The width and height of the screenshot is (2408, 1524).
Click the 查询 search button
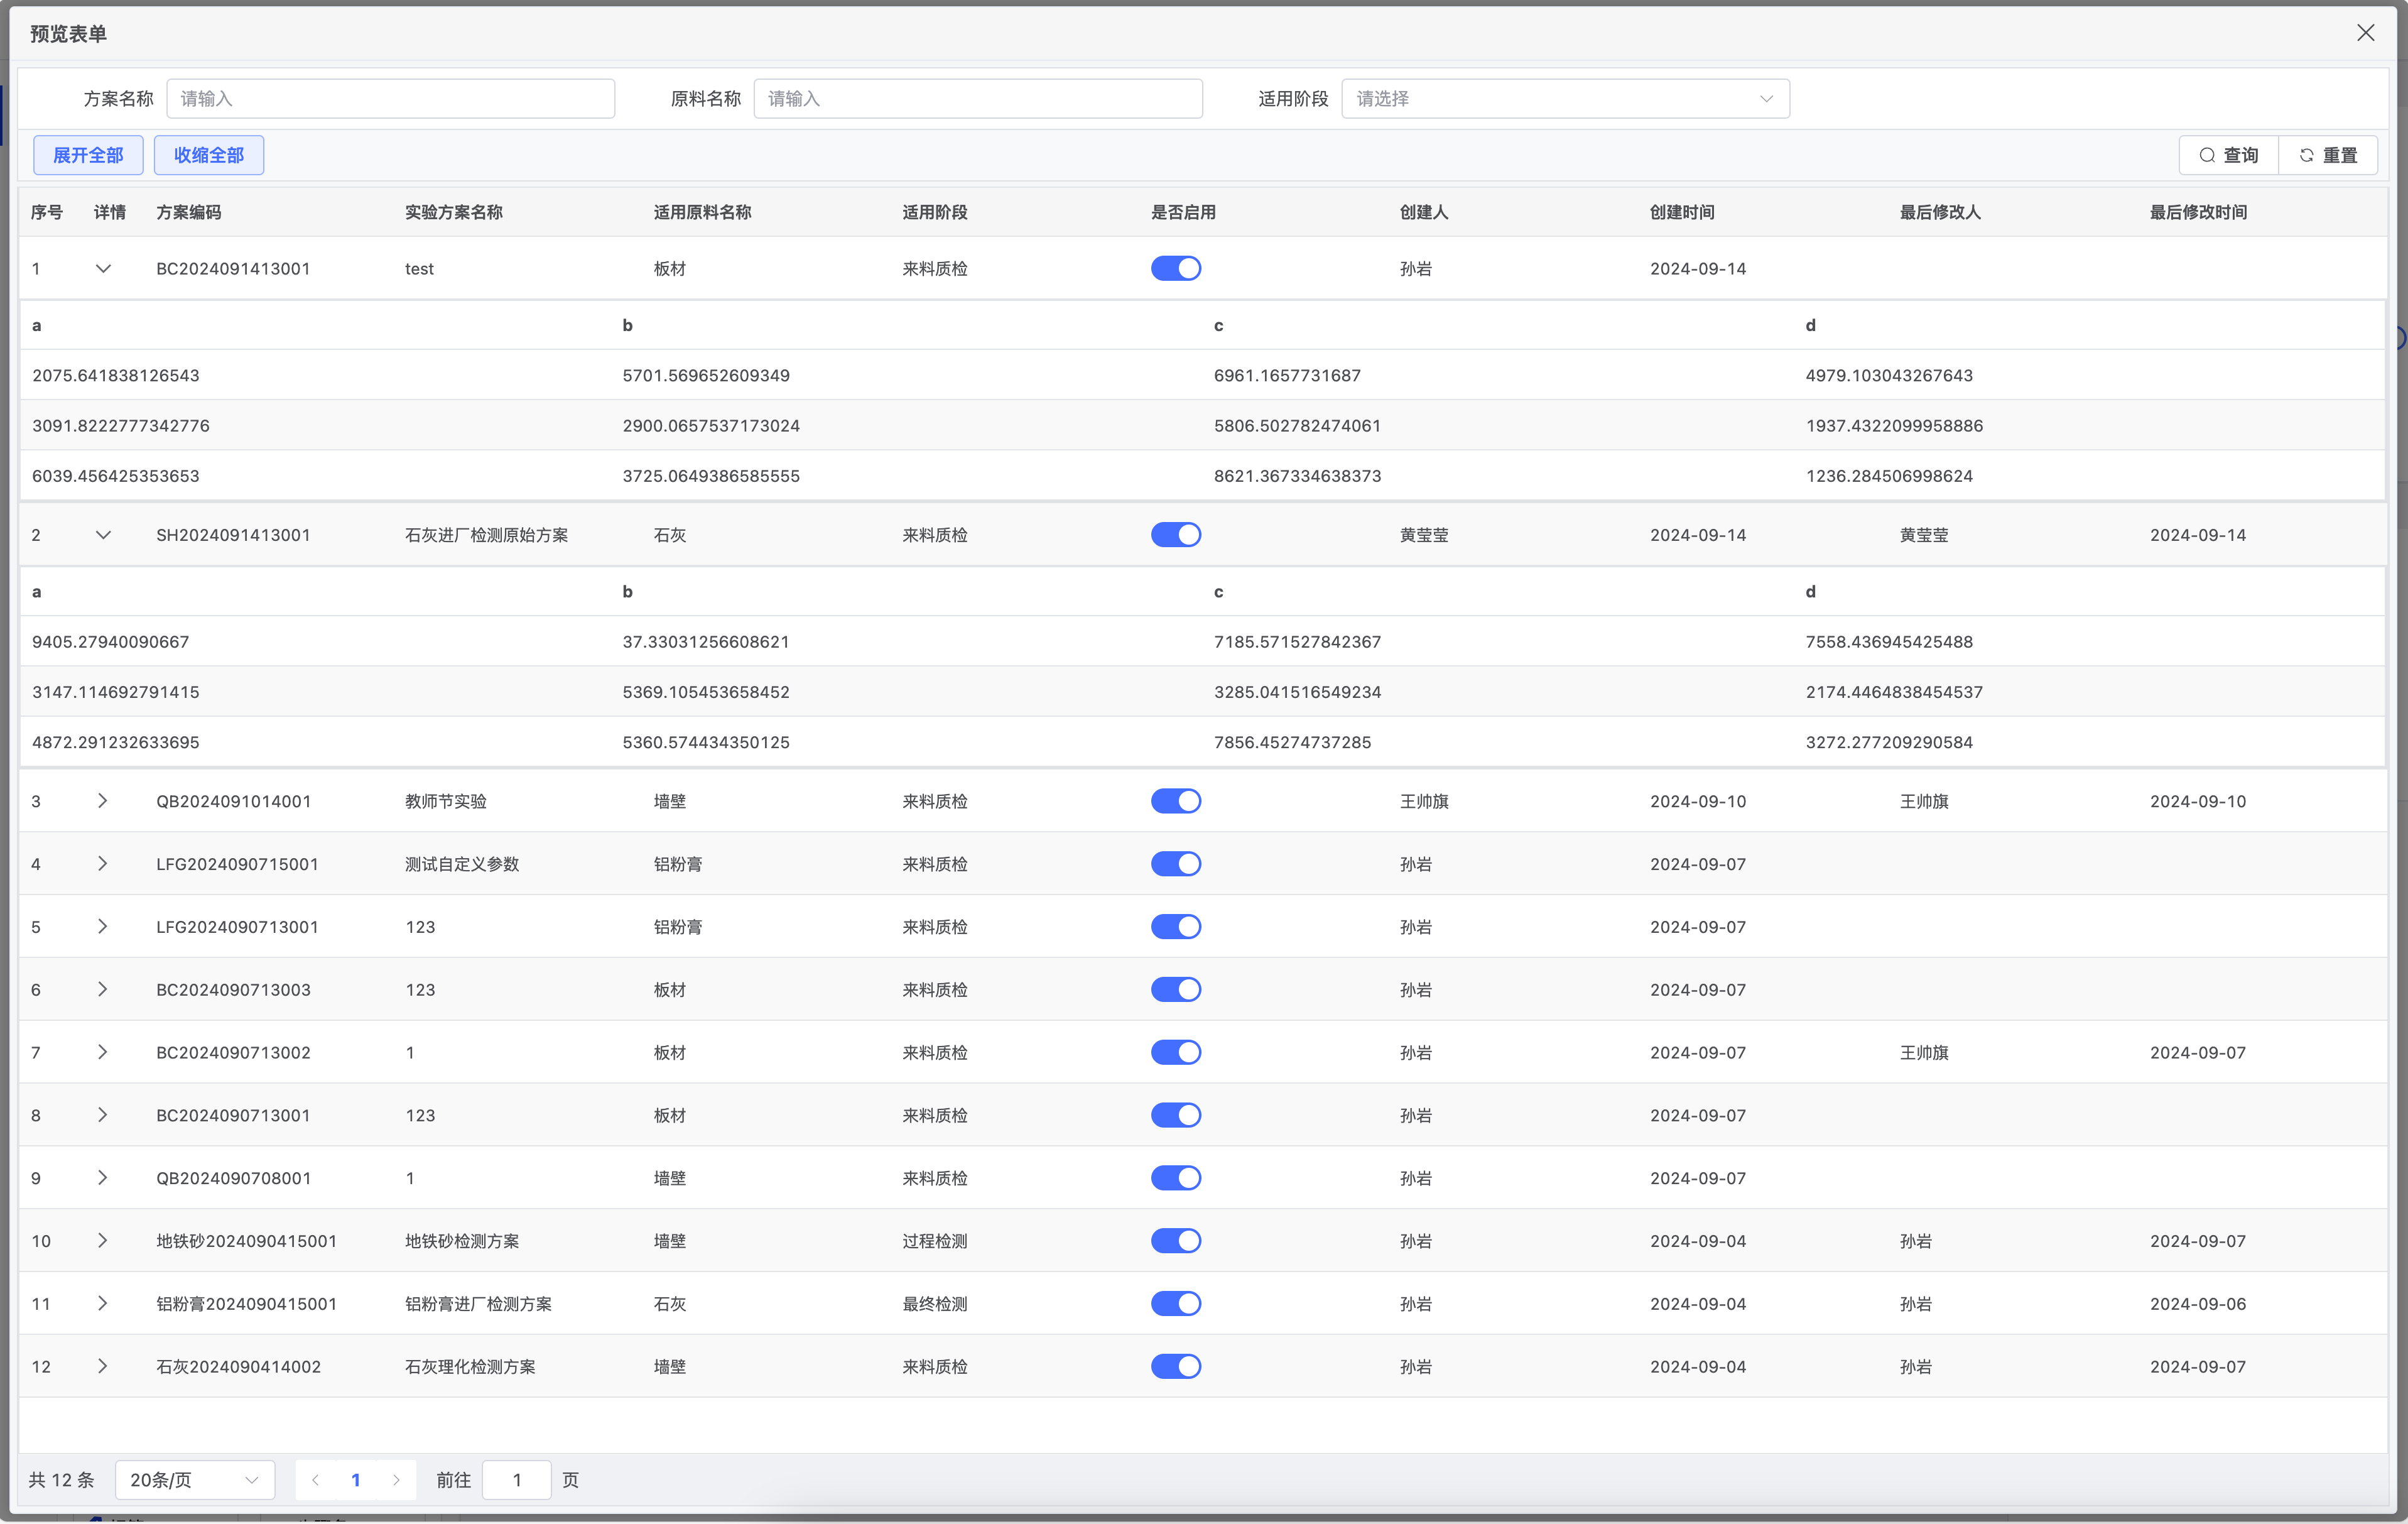(x=2229, y=155)
